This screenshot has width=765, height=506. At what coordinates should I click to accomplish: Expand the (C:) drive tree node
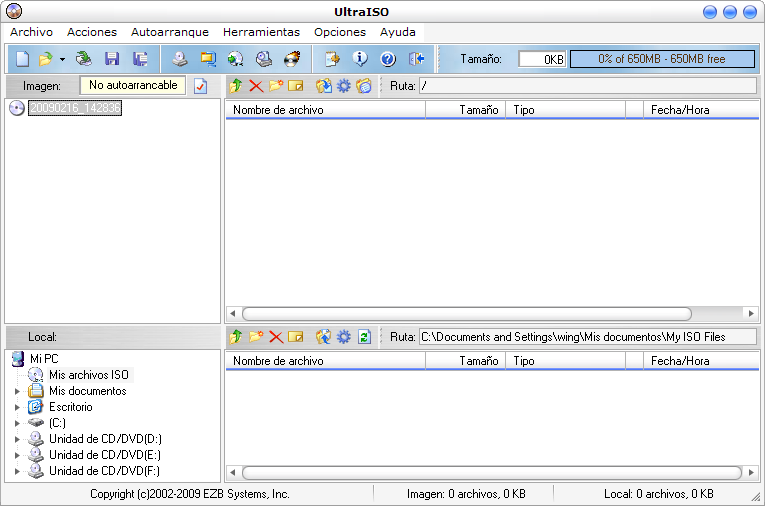[17, 423]
